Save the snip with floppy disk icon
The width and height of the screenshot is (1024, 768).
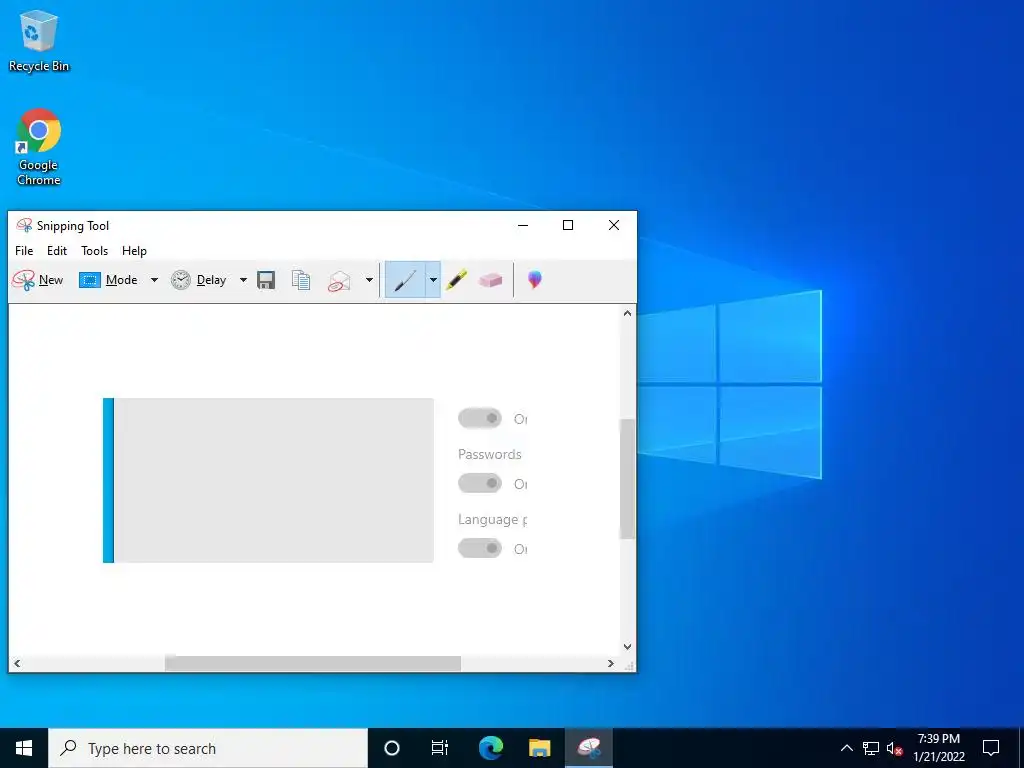[x=266, y=280]
